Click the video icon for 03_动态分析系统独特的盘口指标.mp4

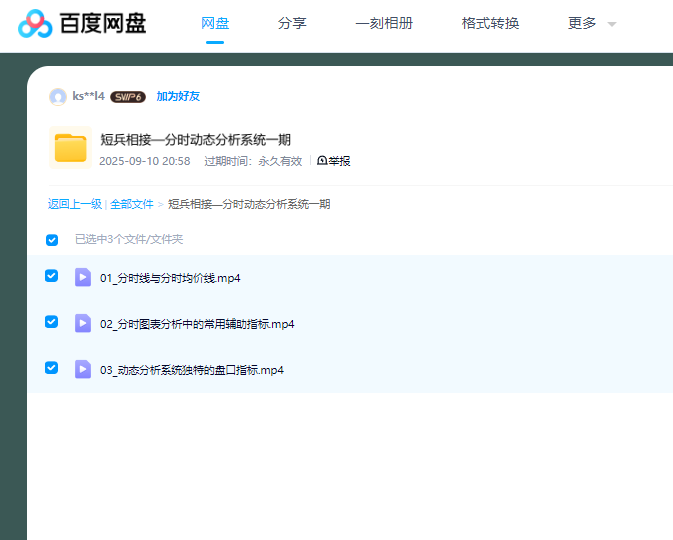coord(83,369)
